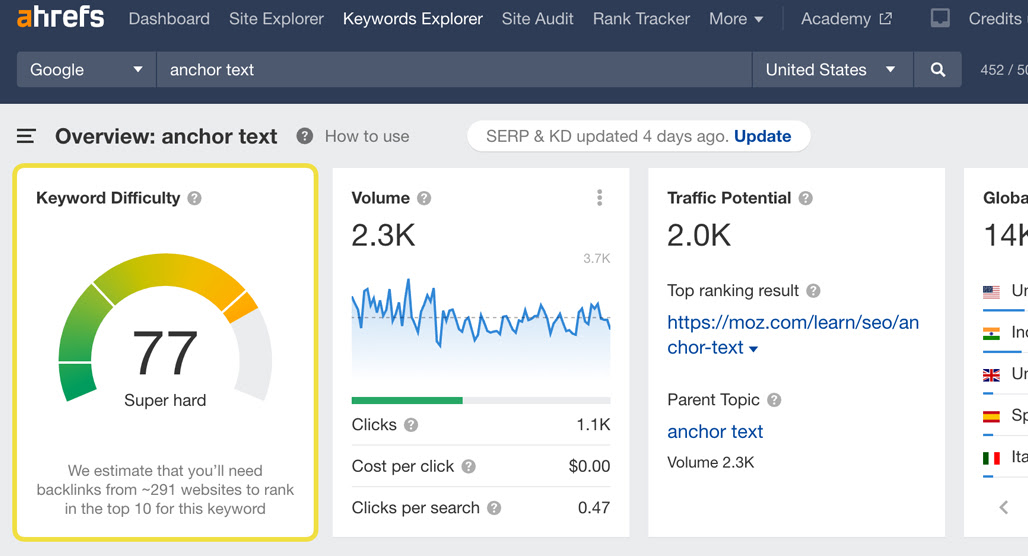Open the Dashboard tab
The image size is (1028, 556).
[x=169, y=19]
